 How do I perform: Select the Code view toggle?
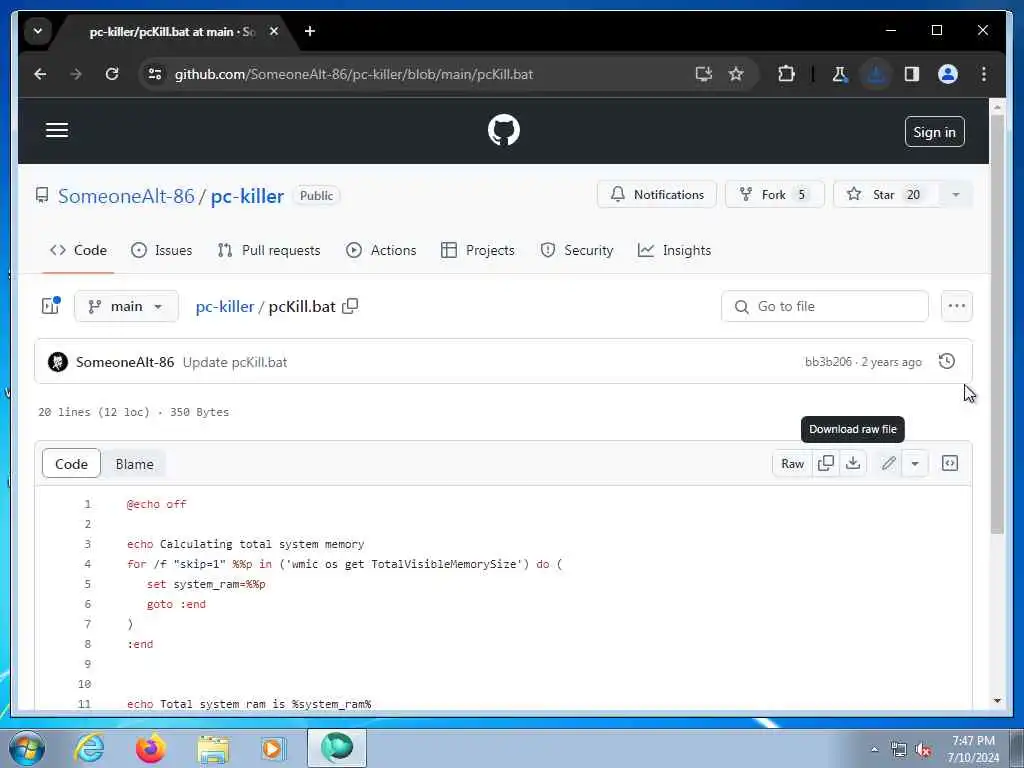[71, 464]
